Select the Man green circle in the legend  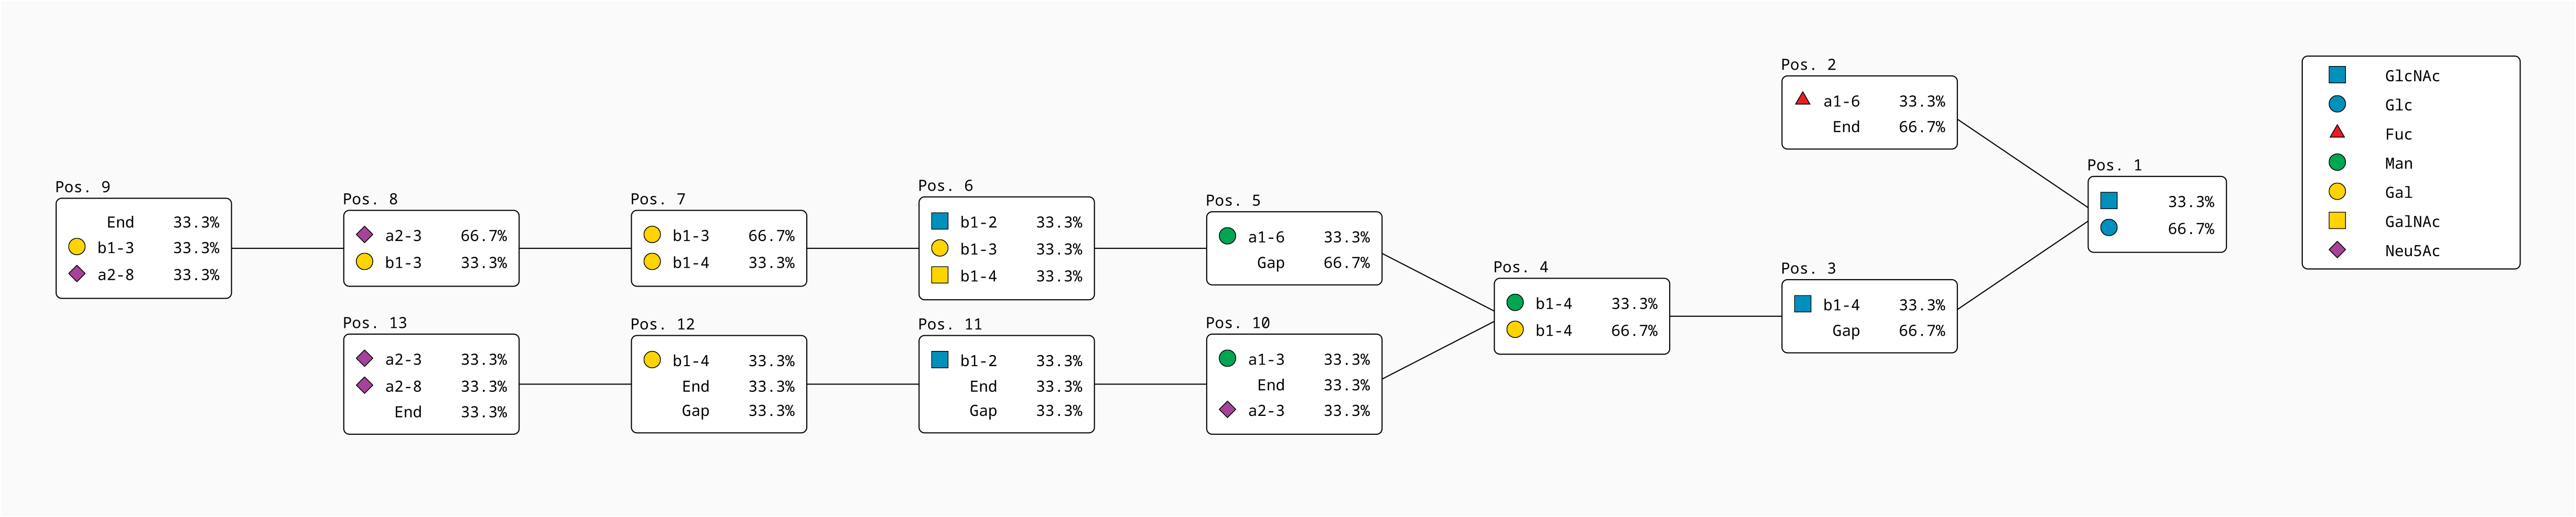click(2337, 162)
